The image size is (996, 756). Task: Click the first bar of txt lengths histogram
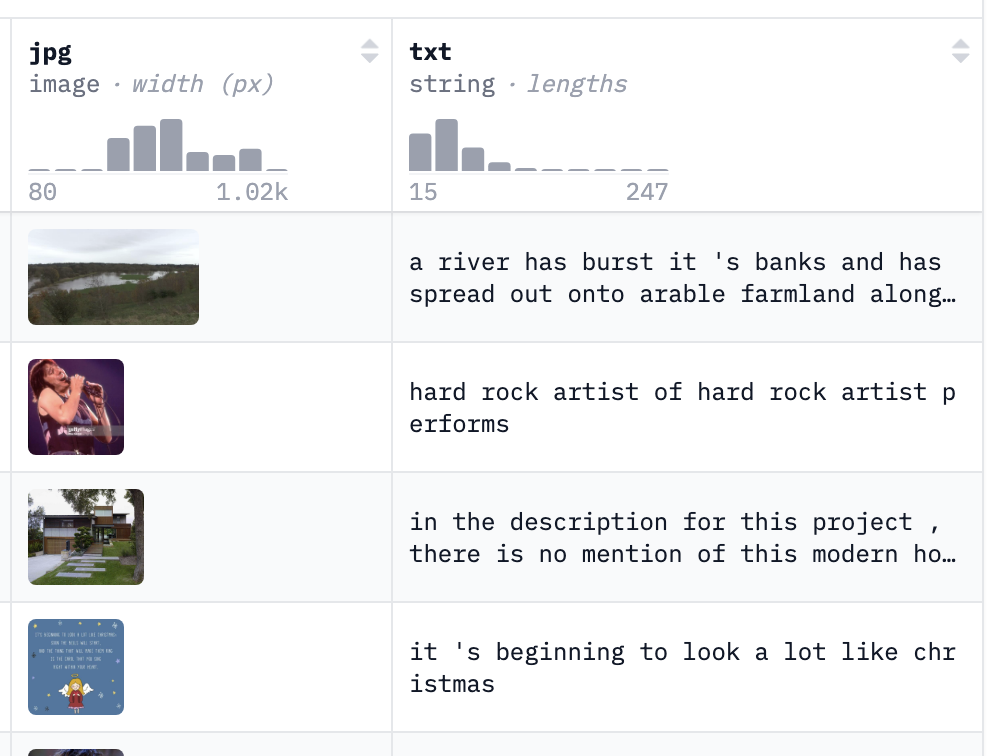[420, 152]
